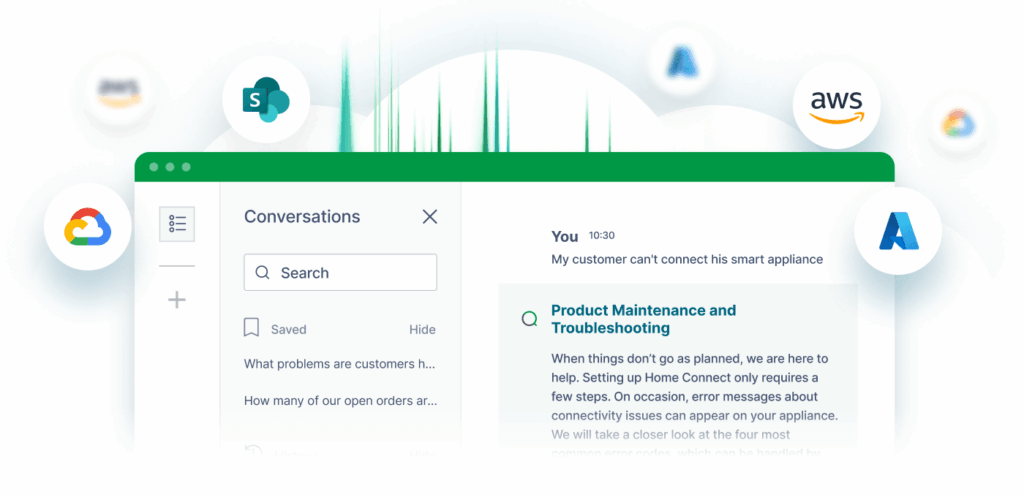The image size is (1024, 497).
Task: Click the large Azure logo bubble
Action: click(x=898, y=231)
